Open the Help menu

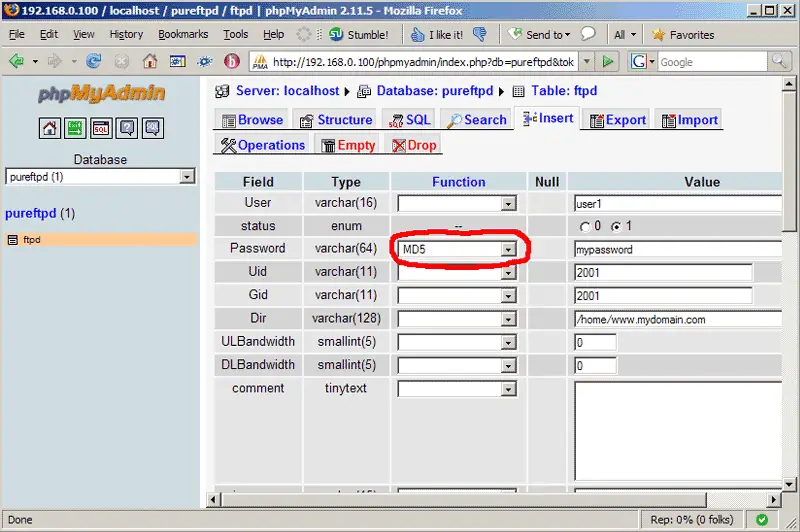pos(273,34)
